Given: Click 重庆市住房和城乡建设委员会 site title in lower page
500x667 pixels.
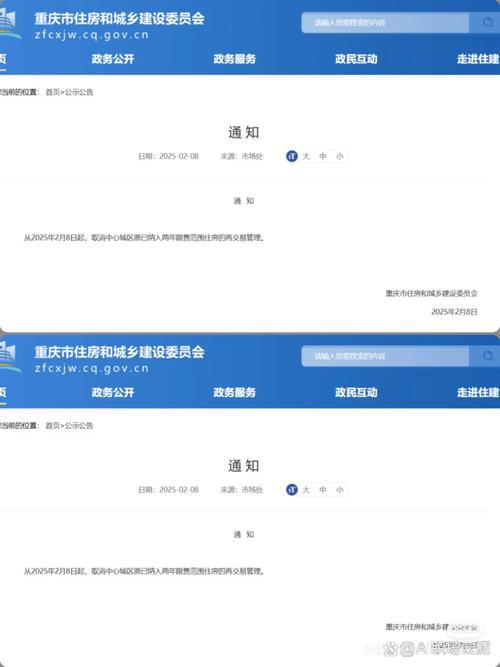Looking at the screenshot, I should pyautogui.click(x=120, y=352).
